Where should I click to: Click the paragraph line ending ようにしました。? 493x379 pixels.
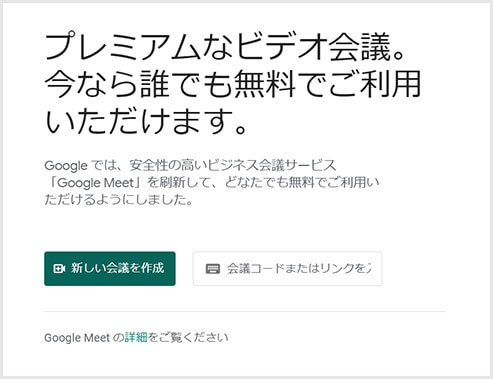119,200
